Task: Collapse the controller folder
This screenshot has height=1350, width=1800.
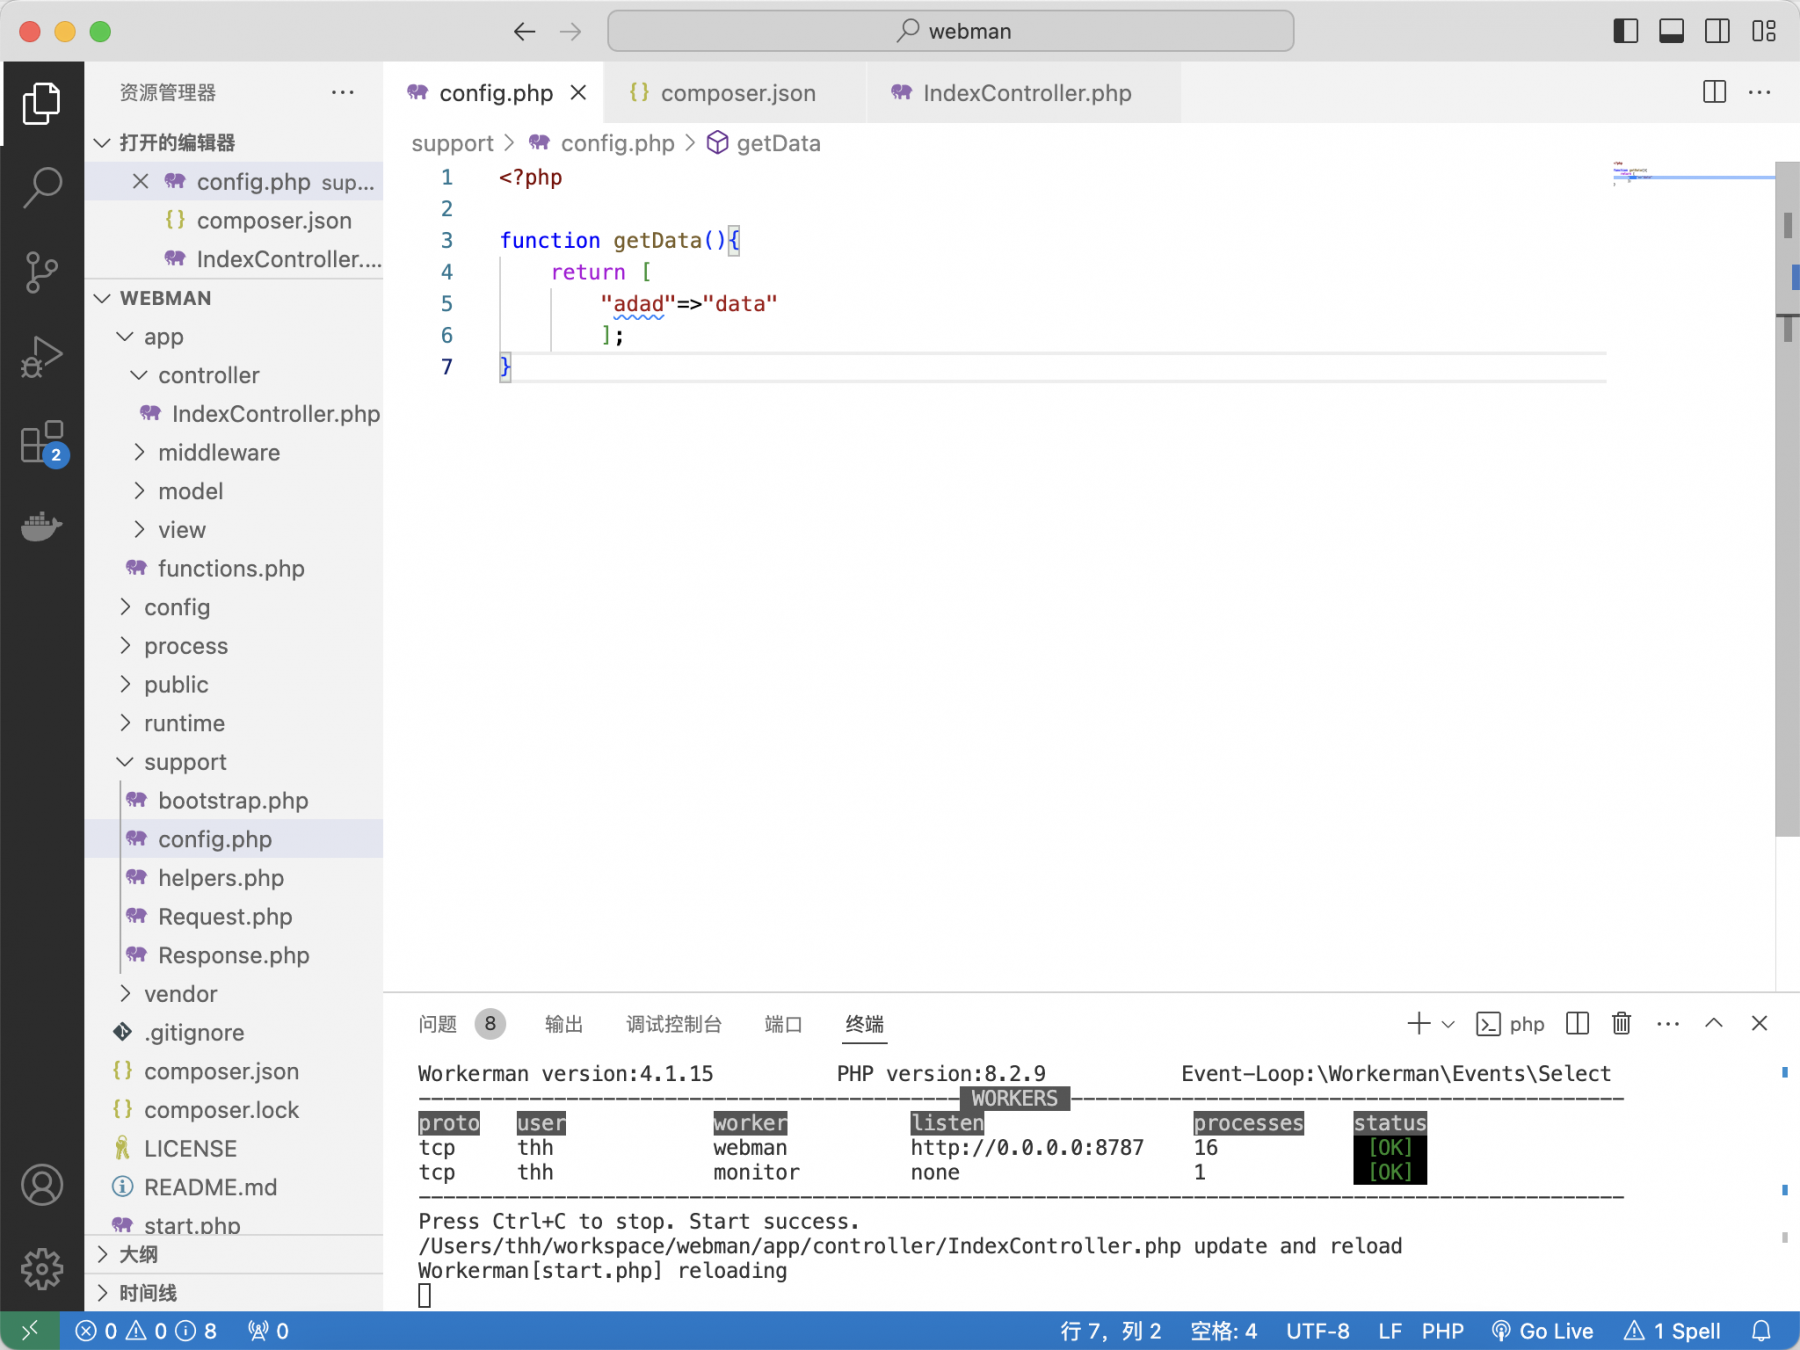Action: (234, 375)
